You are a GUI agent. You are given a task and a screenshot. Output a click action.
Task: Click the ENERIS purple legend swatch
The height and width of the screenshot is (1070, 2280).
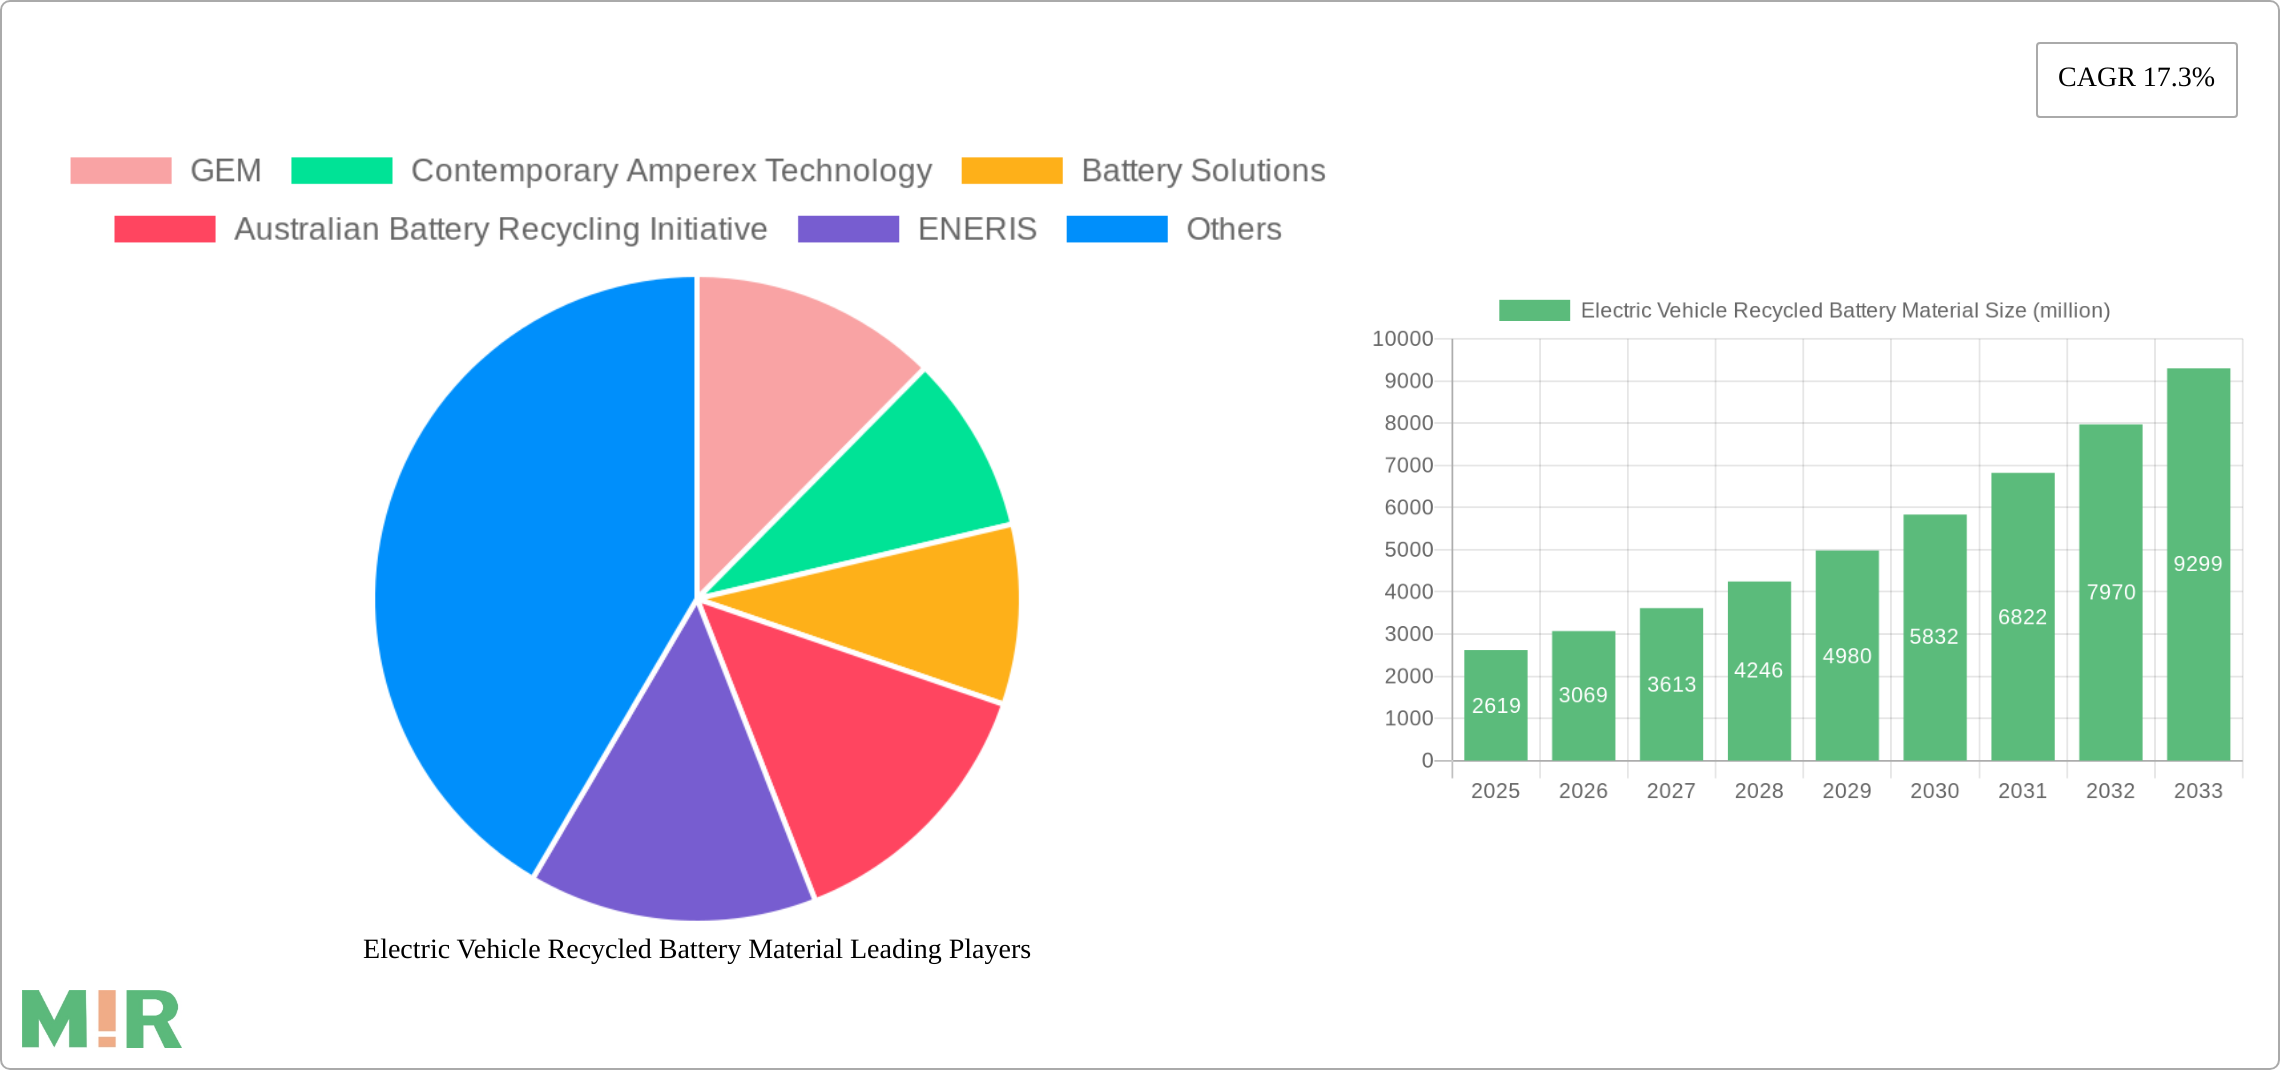[x=847, y=229]
